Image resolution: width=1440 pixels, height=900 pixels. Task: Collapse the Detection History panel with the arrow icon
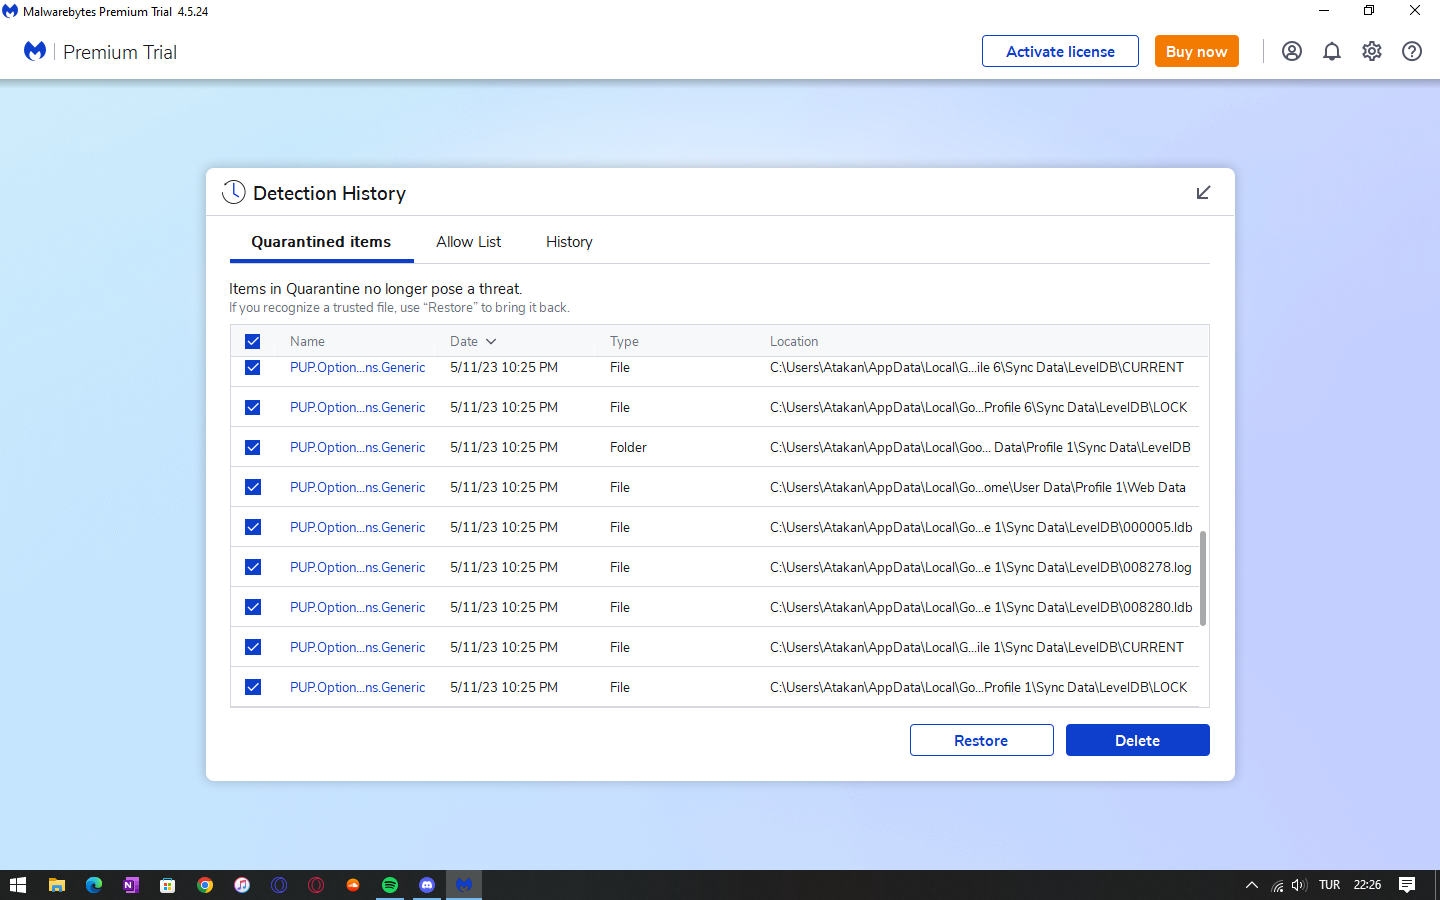pos(1203,192)
